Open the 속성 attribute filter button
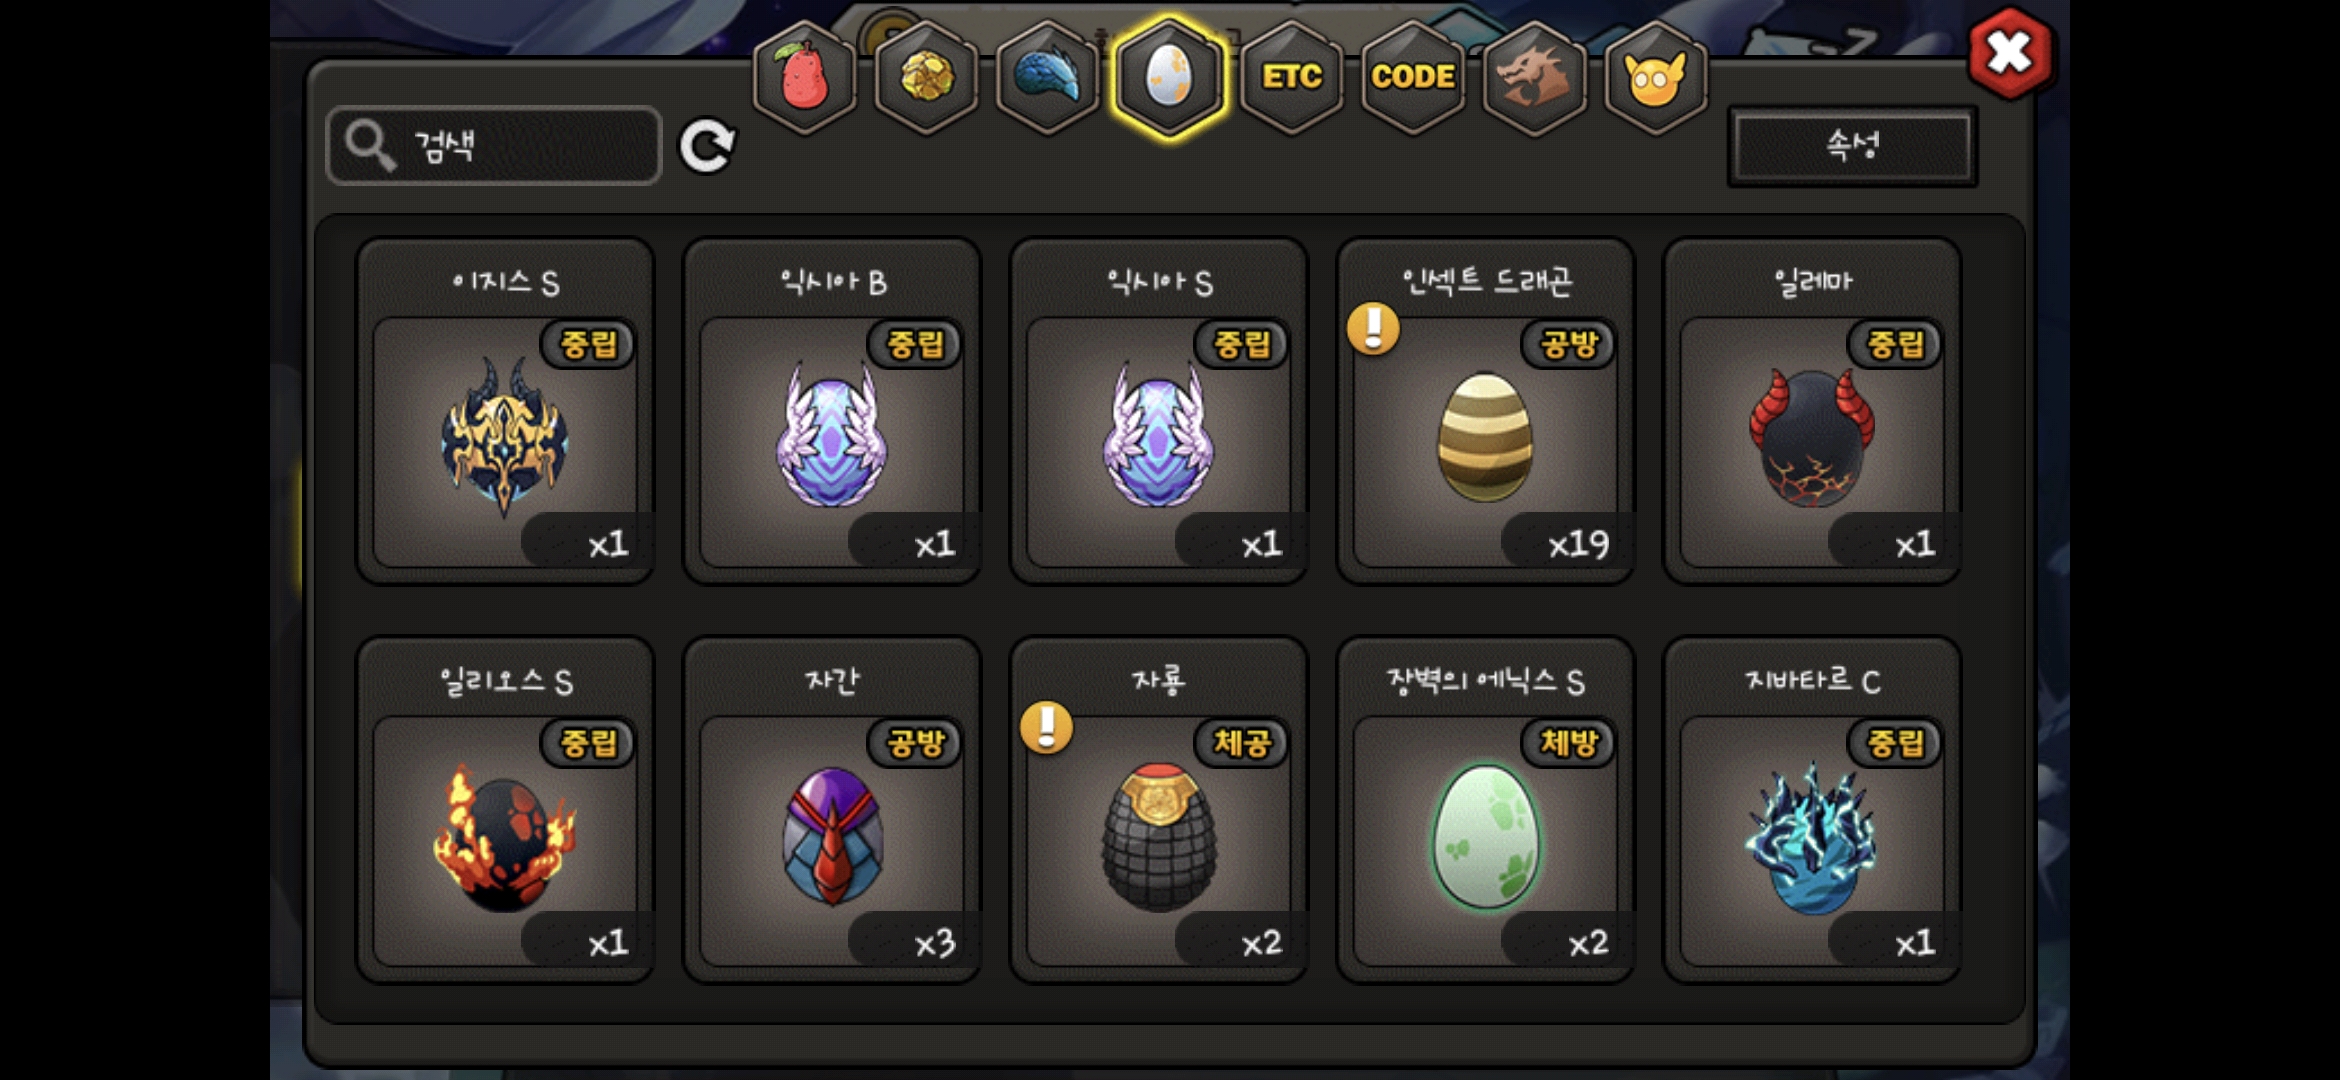 (1853, 146)
